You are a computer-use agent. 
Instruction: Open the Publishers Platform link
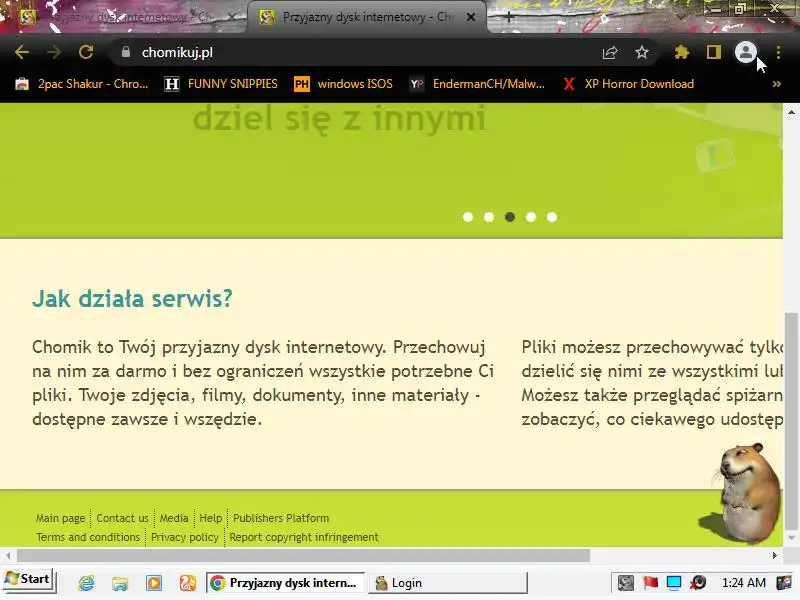(x=281, y=518)
